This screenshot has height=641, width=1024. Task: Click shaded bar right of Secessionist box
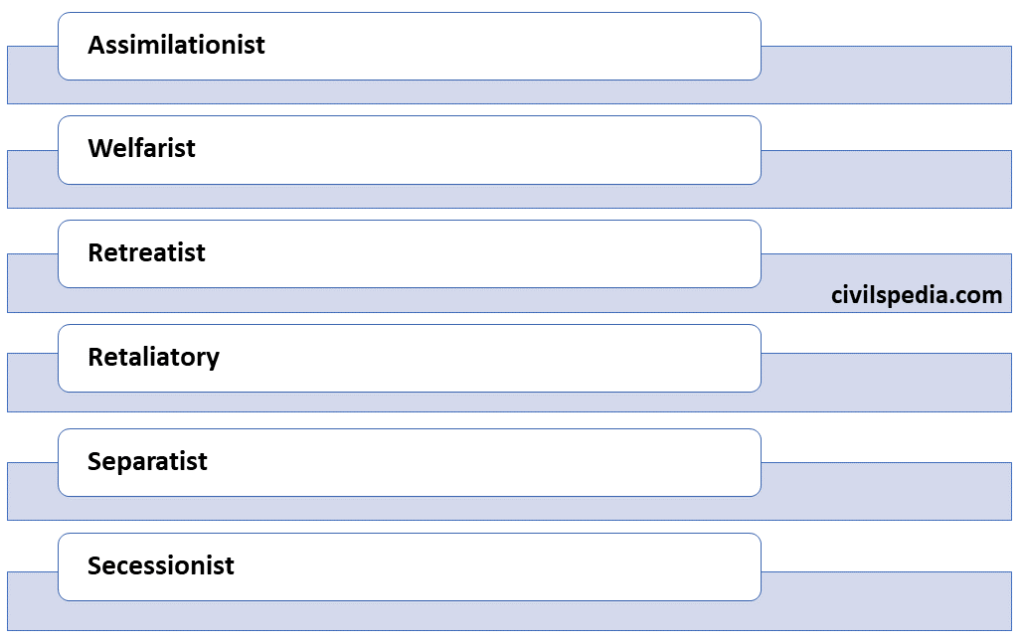click(885, 600)
